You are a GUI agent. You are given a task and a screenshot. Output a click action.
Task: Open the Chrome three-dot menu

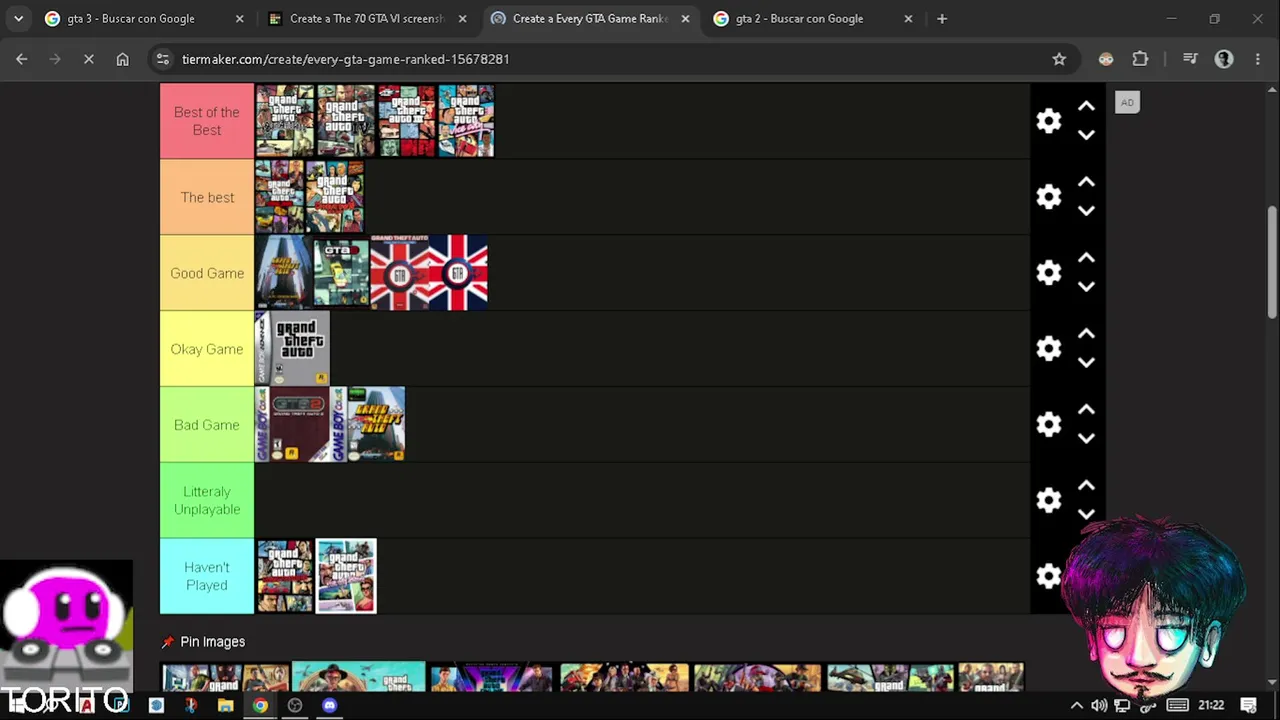(x=1258, y=59)
